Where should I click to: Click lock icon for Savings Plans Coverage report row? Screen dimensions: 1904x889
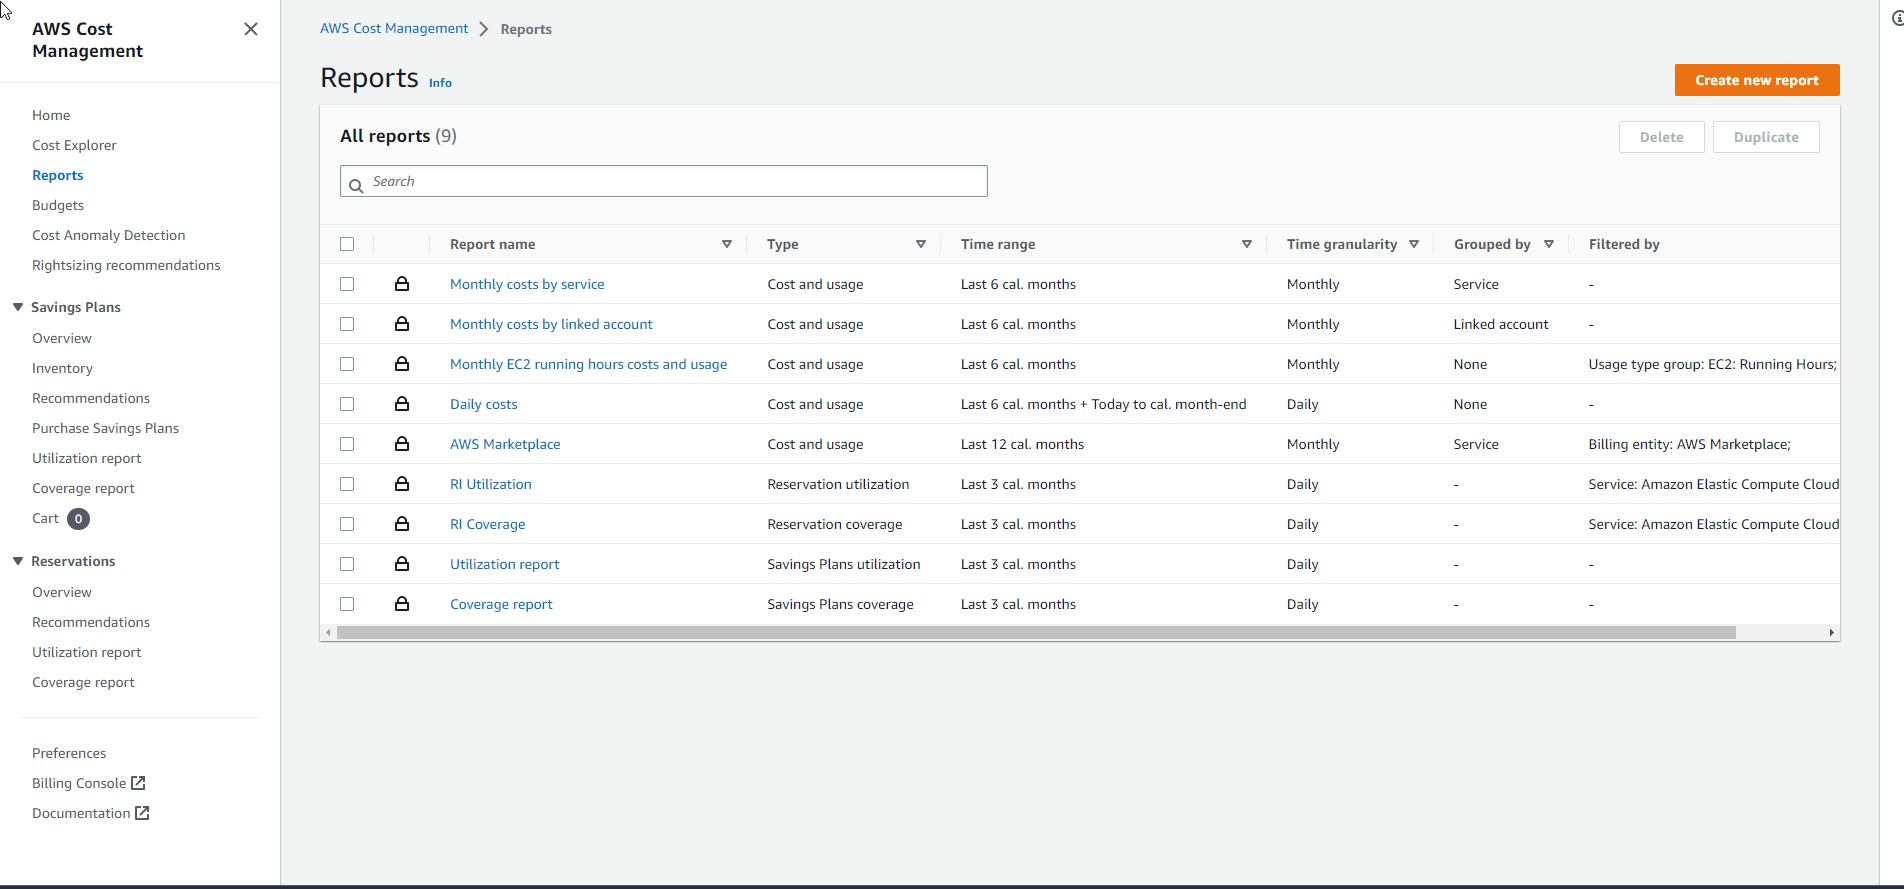[402, 604]
